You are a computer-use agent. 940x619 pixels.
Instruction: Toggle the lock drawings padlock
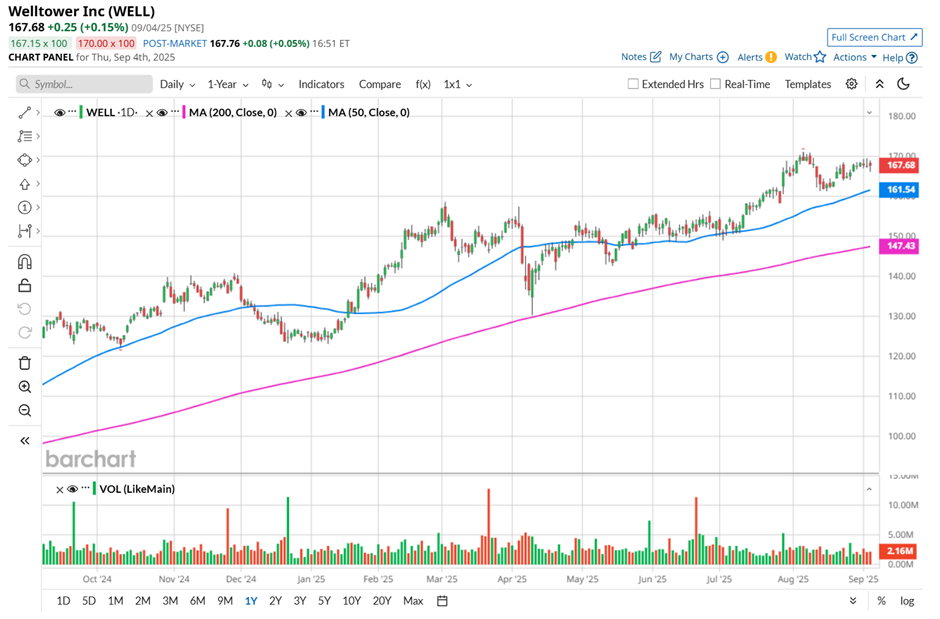(x=25, y=285)
